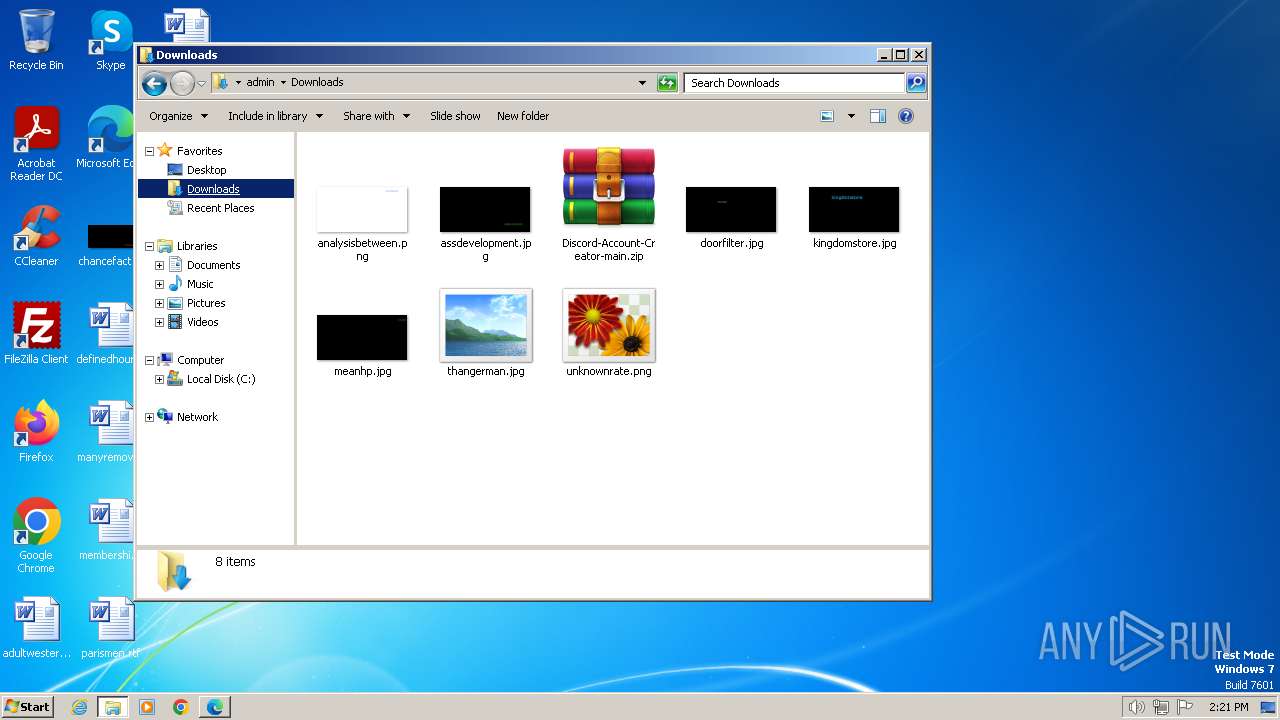
Task: Click the Start button
Action: point(27,706)
